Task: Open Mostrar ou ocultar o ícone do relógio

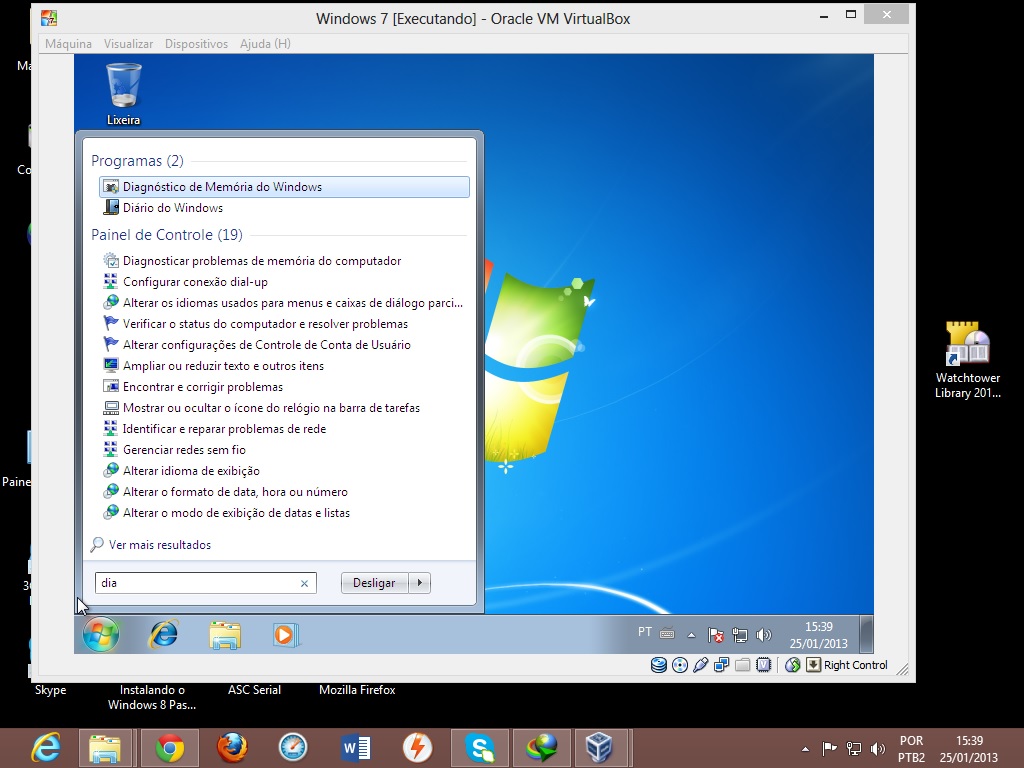Action: click(261, 408)
